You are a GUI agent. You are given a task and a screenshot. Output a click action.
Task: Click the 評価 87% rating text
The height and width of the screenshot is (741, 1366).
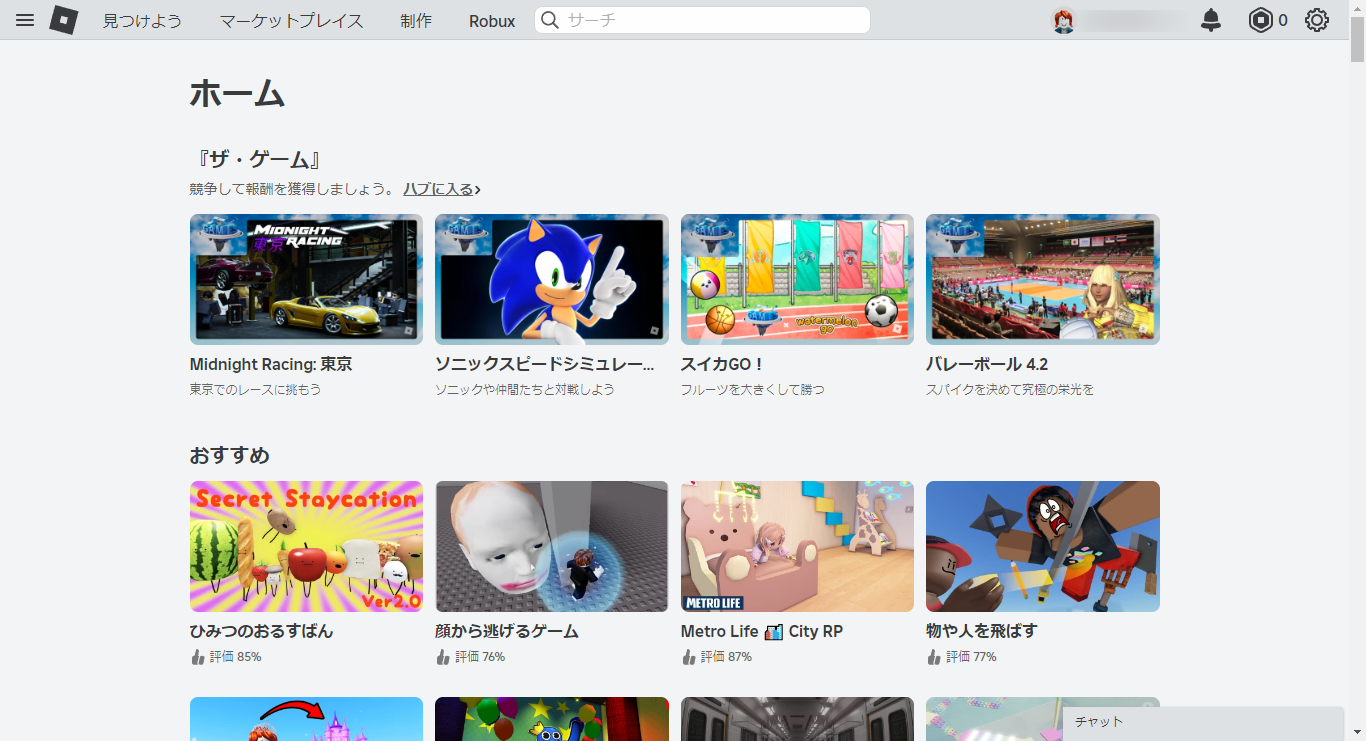click(x=727, y=657)
